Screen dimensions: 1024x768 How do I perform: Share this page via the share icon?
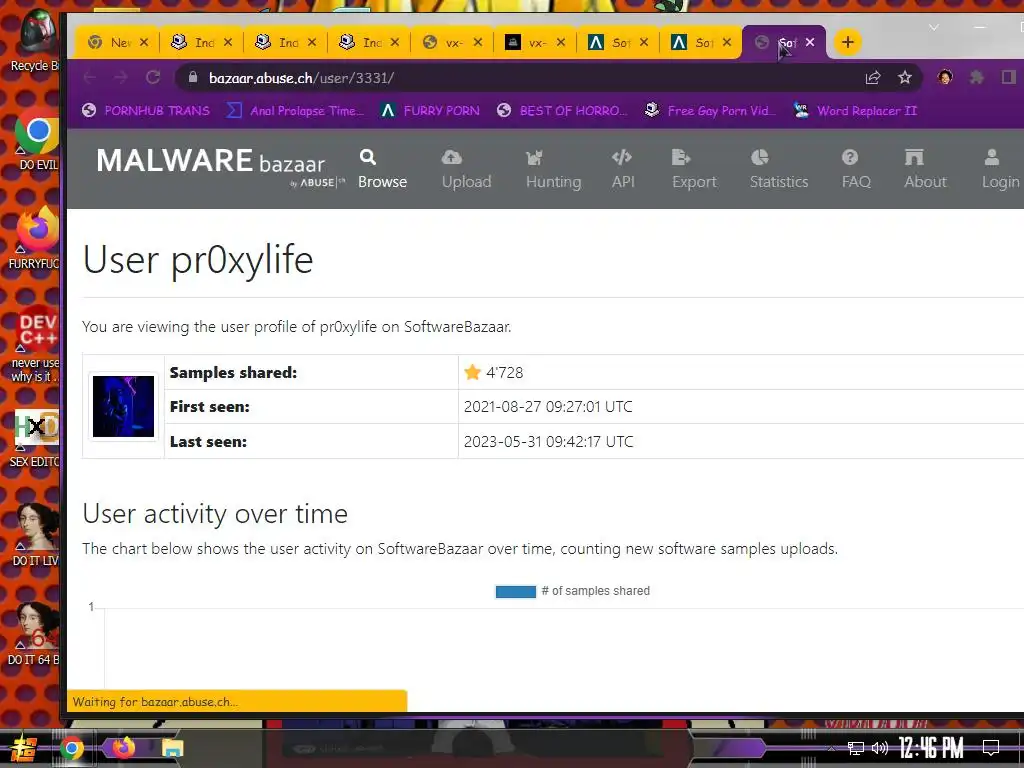[x=872, y=78]
